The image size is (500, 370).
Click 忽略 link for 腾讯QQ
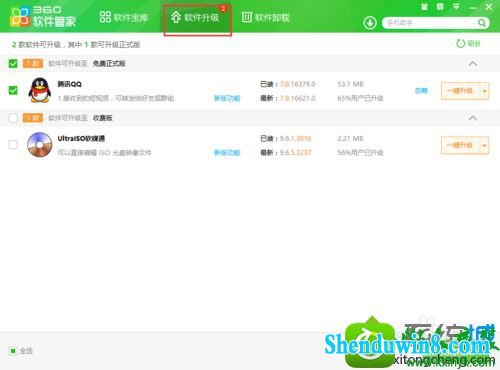coord(421,91)
